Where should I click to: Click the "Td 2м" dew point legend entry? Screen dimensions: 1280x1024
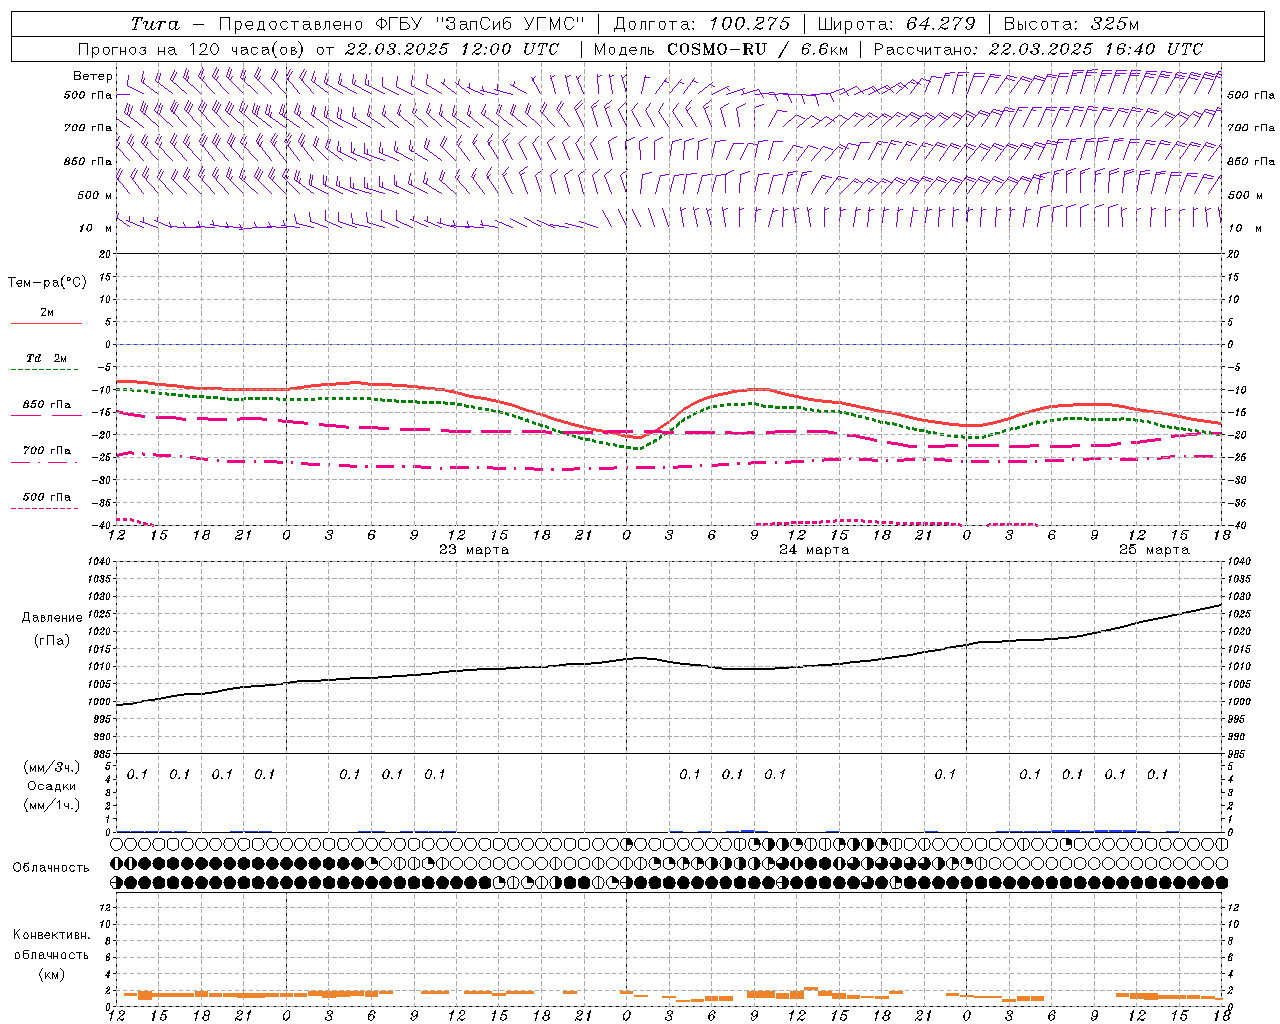click(x=47, y=358)
